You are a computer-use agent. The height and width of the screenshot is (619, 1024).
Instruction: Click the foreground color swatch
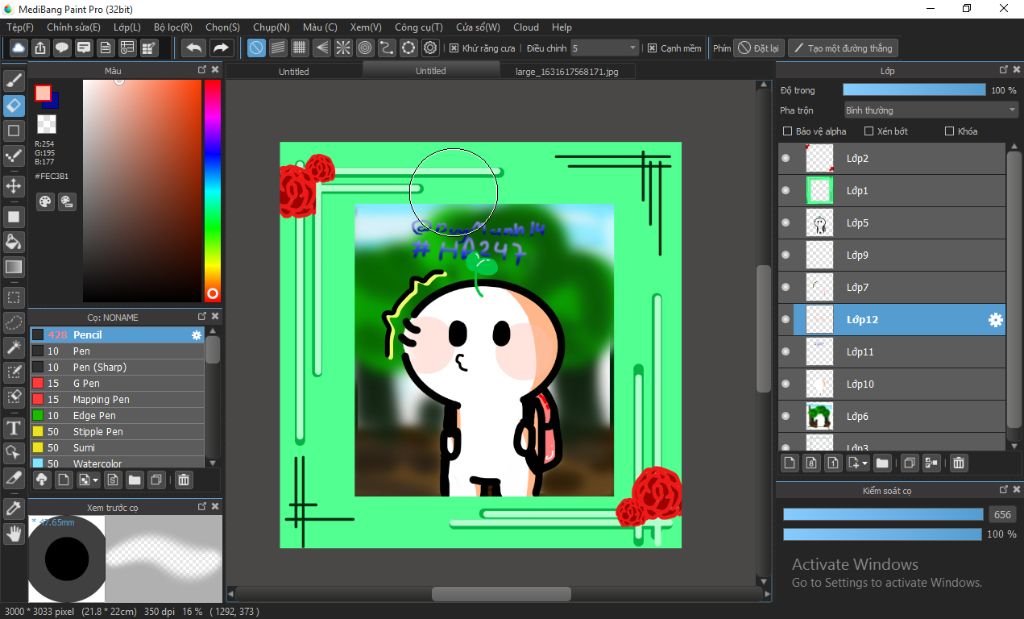43,93
